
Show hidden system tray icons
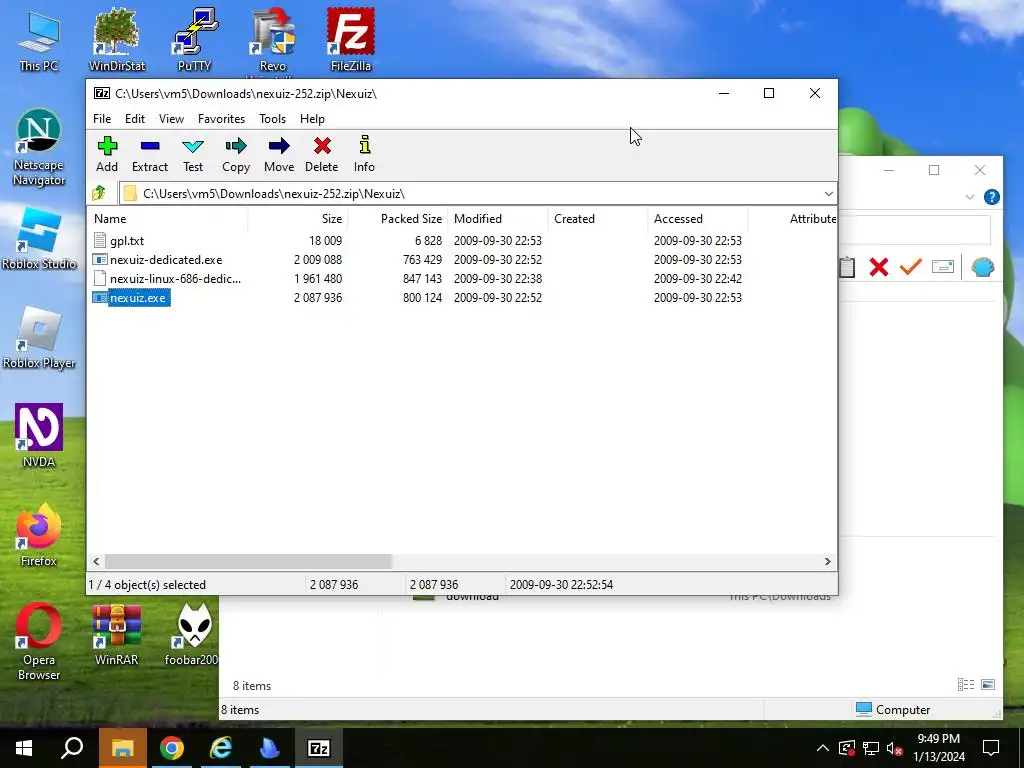822,748
